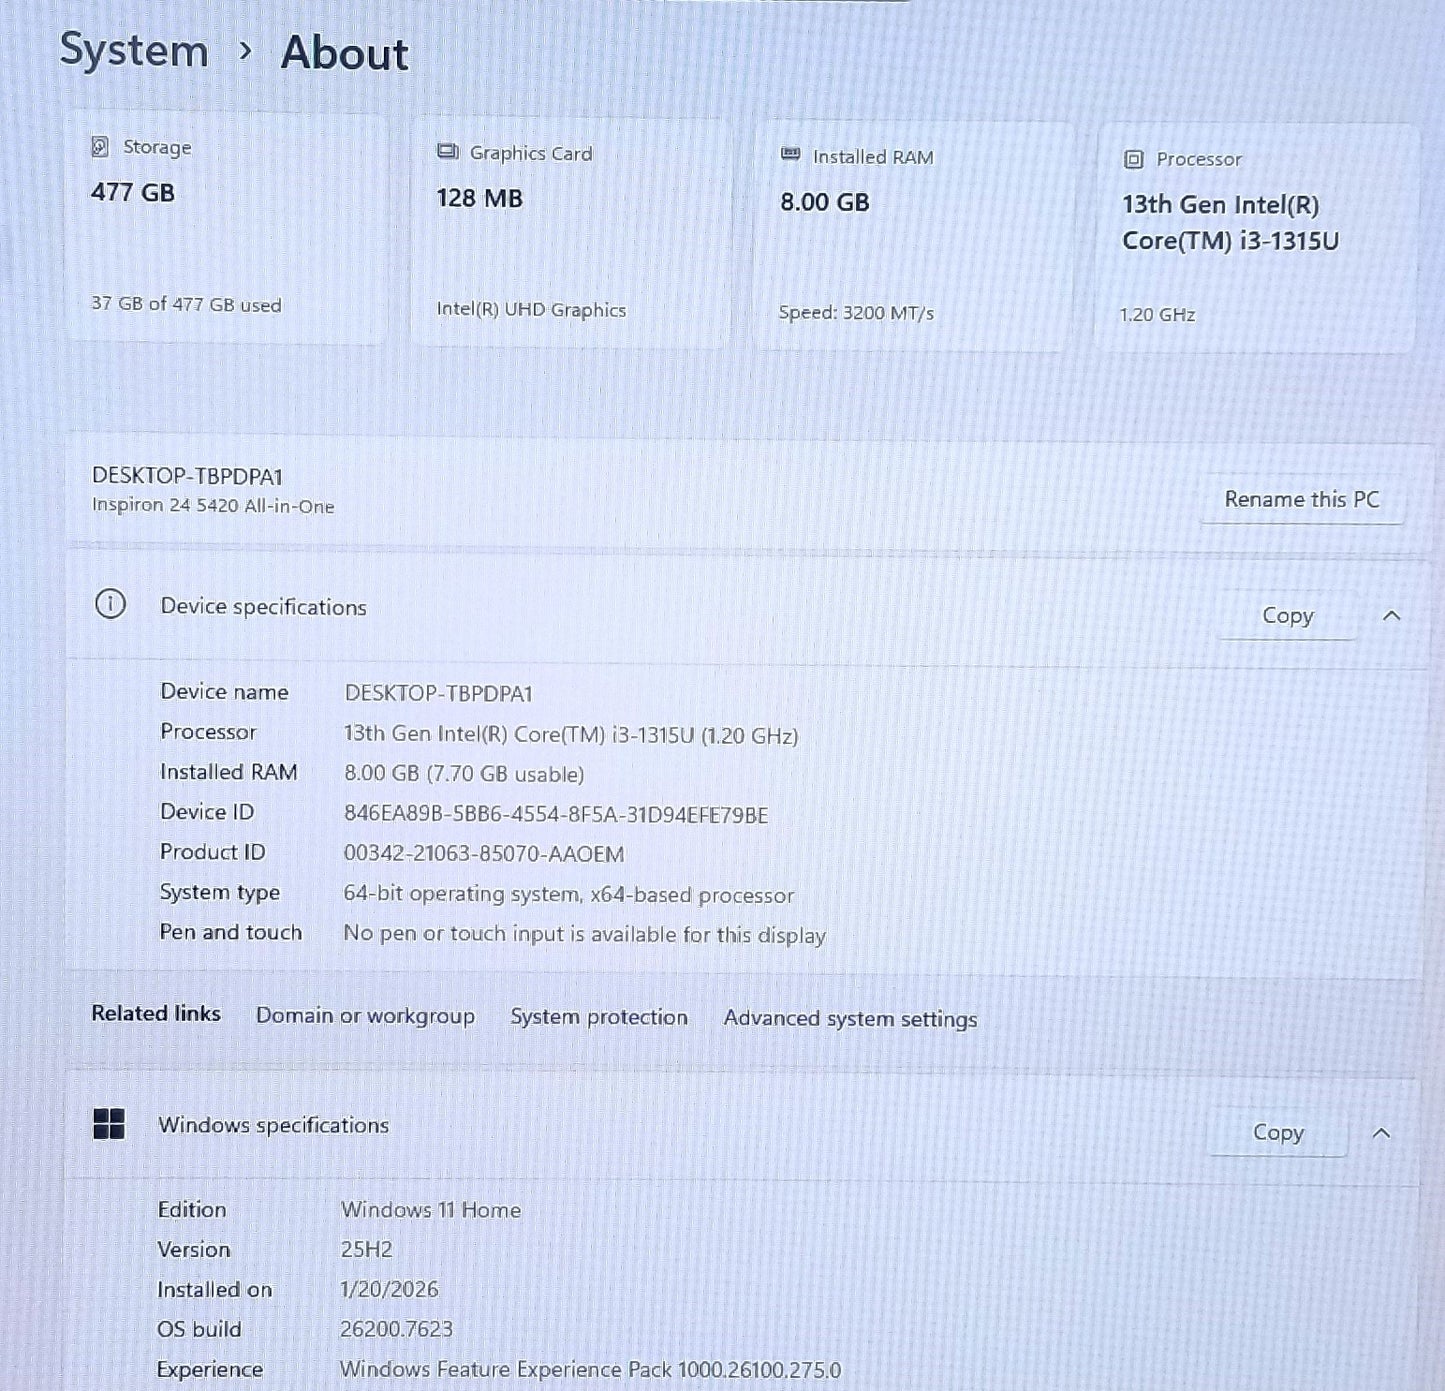Open the Storage 477 GB card
Image resolution: width=1445 pixels, height=1391 pixels.
(227, 228)
